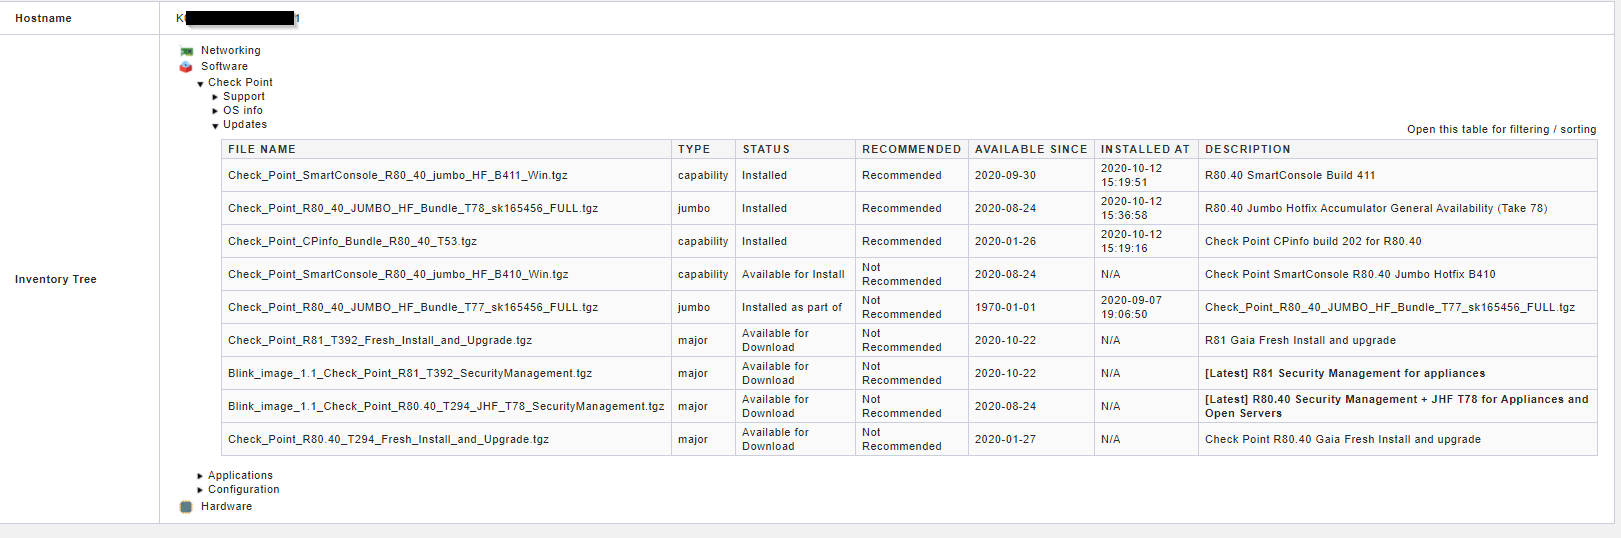Screen dimensions: 1621x538
Task: Click the Inventory Tree row label
Action: [56, 279]
